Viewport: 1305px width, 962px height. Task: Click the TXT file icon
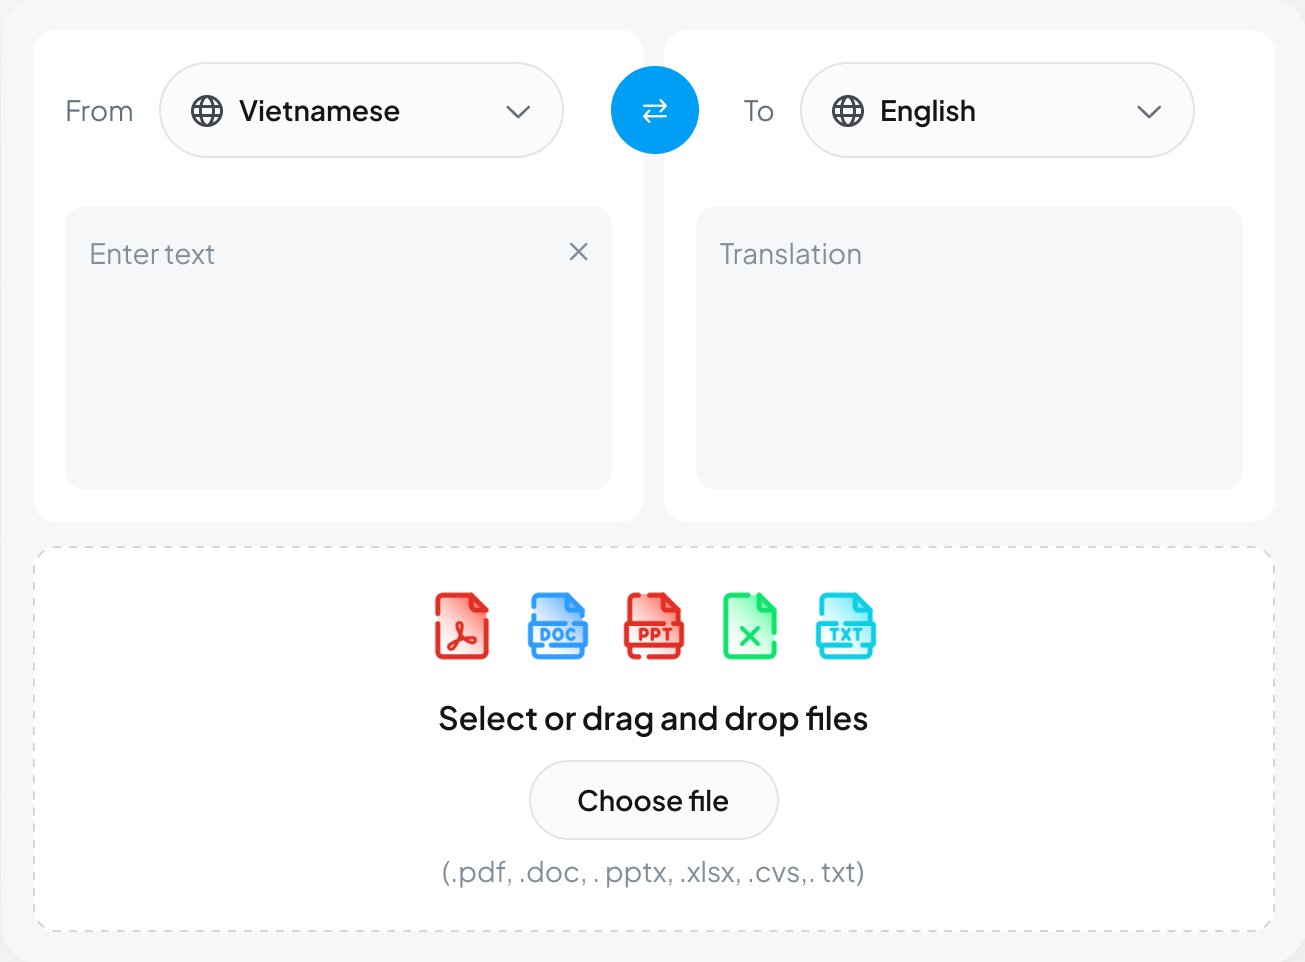point(846,625)
